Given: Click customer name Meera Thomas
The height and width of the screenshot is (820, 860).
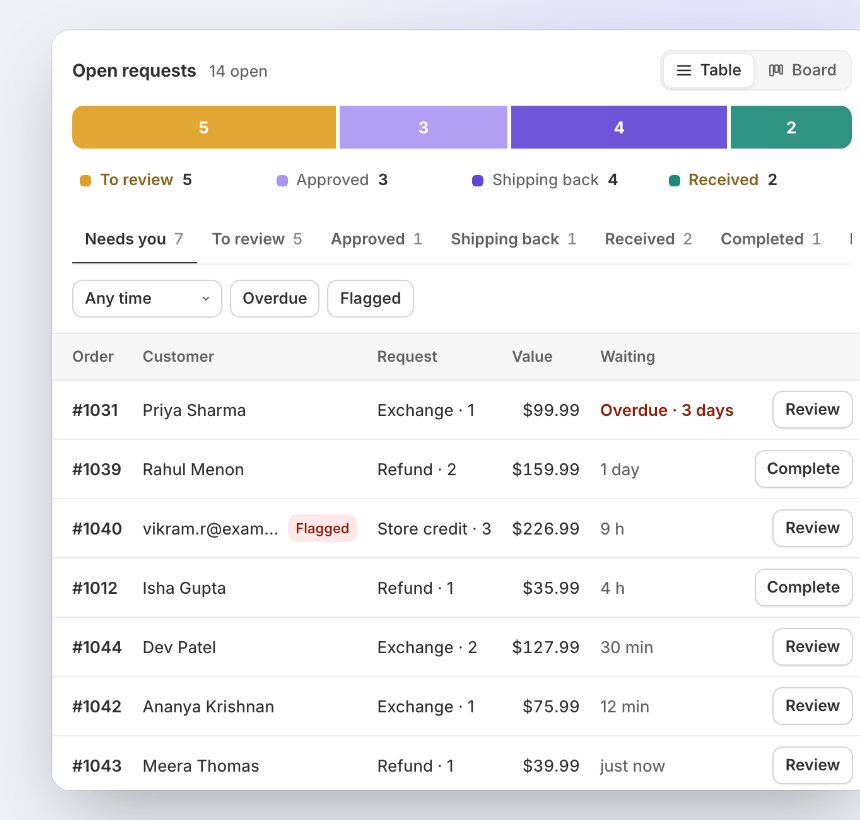Looking at the screenshot, I should (x=201, y=766).
